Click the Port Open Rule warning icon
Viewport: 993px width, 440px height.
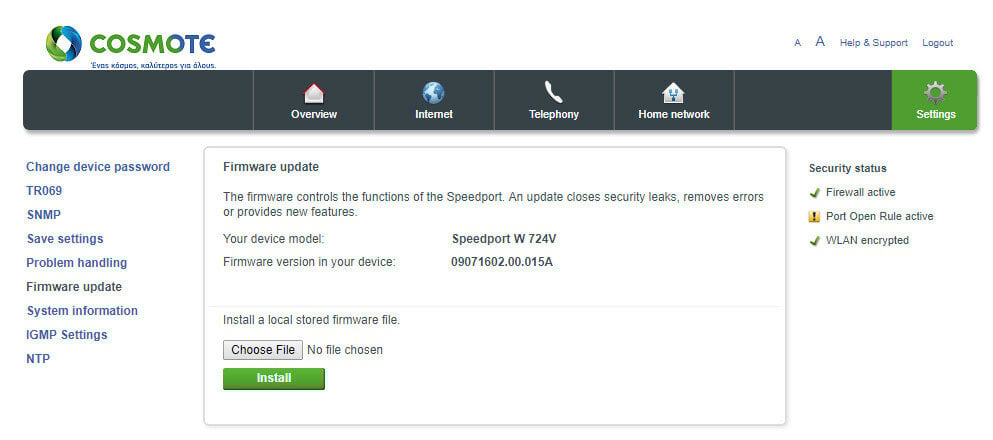tap(814, 217)
